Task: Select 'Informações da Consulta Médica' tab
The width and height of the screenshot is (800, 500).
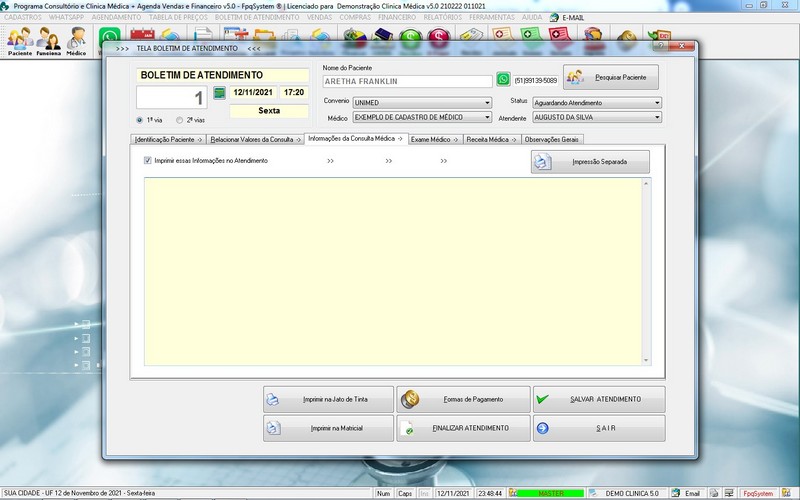Action: (356, 138)
